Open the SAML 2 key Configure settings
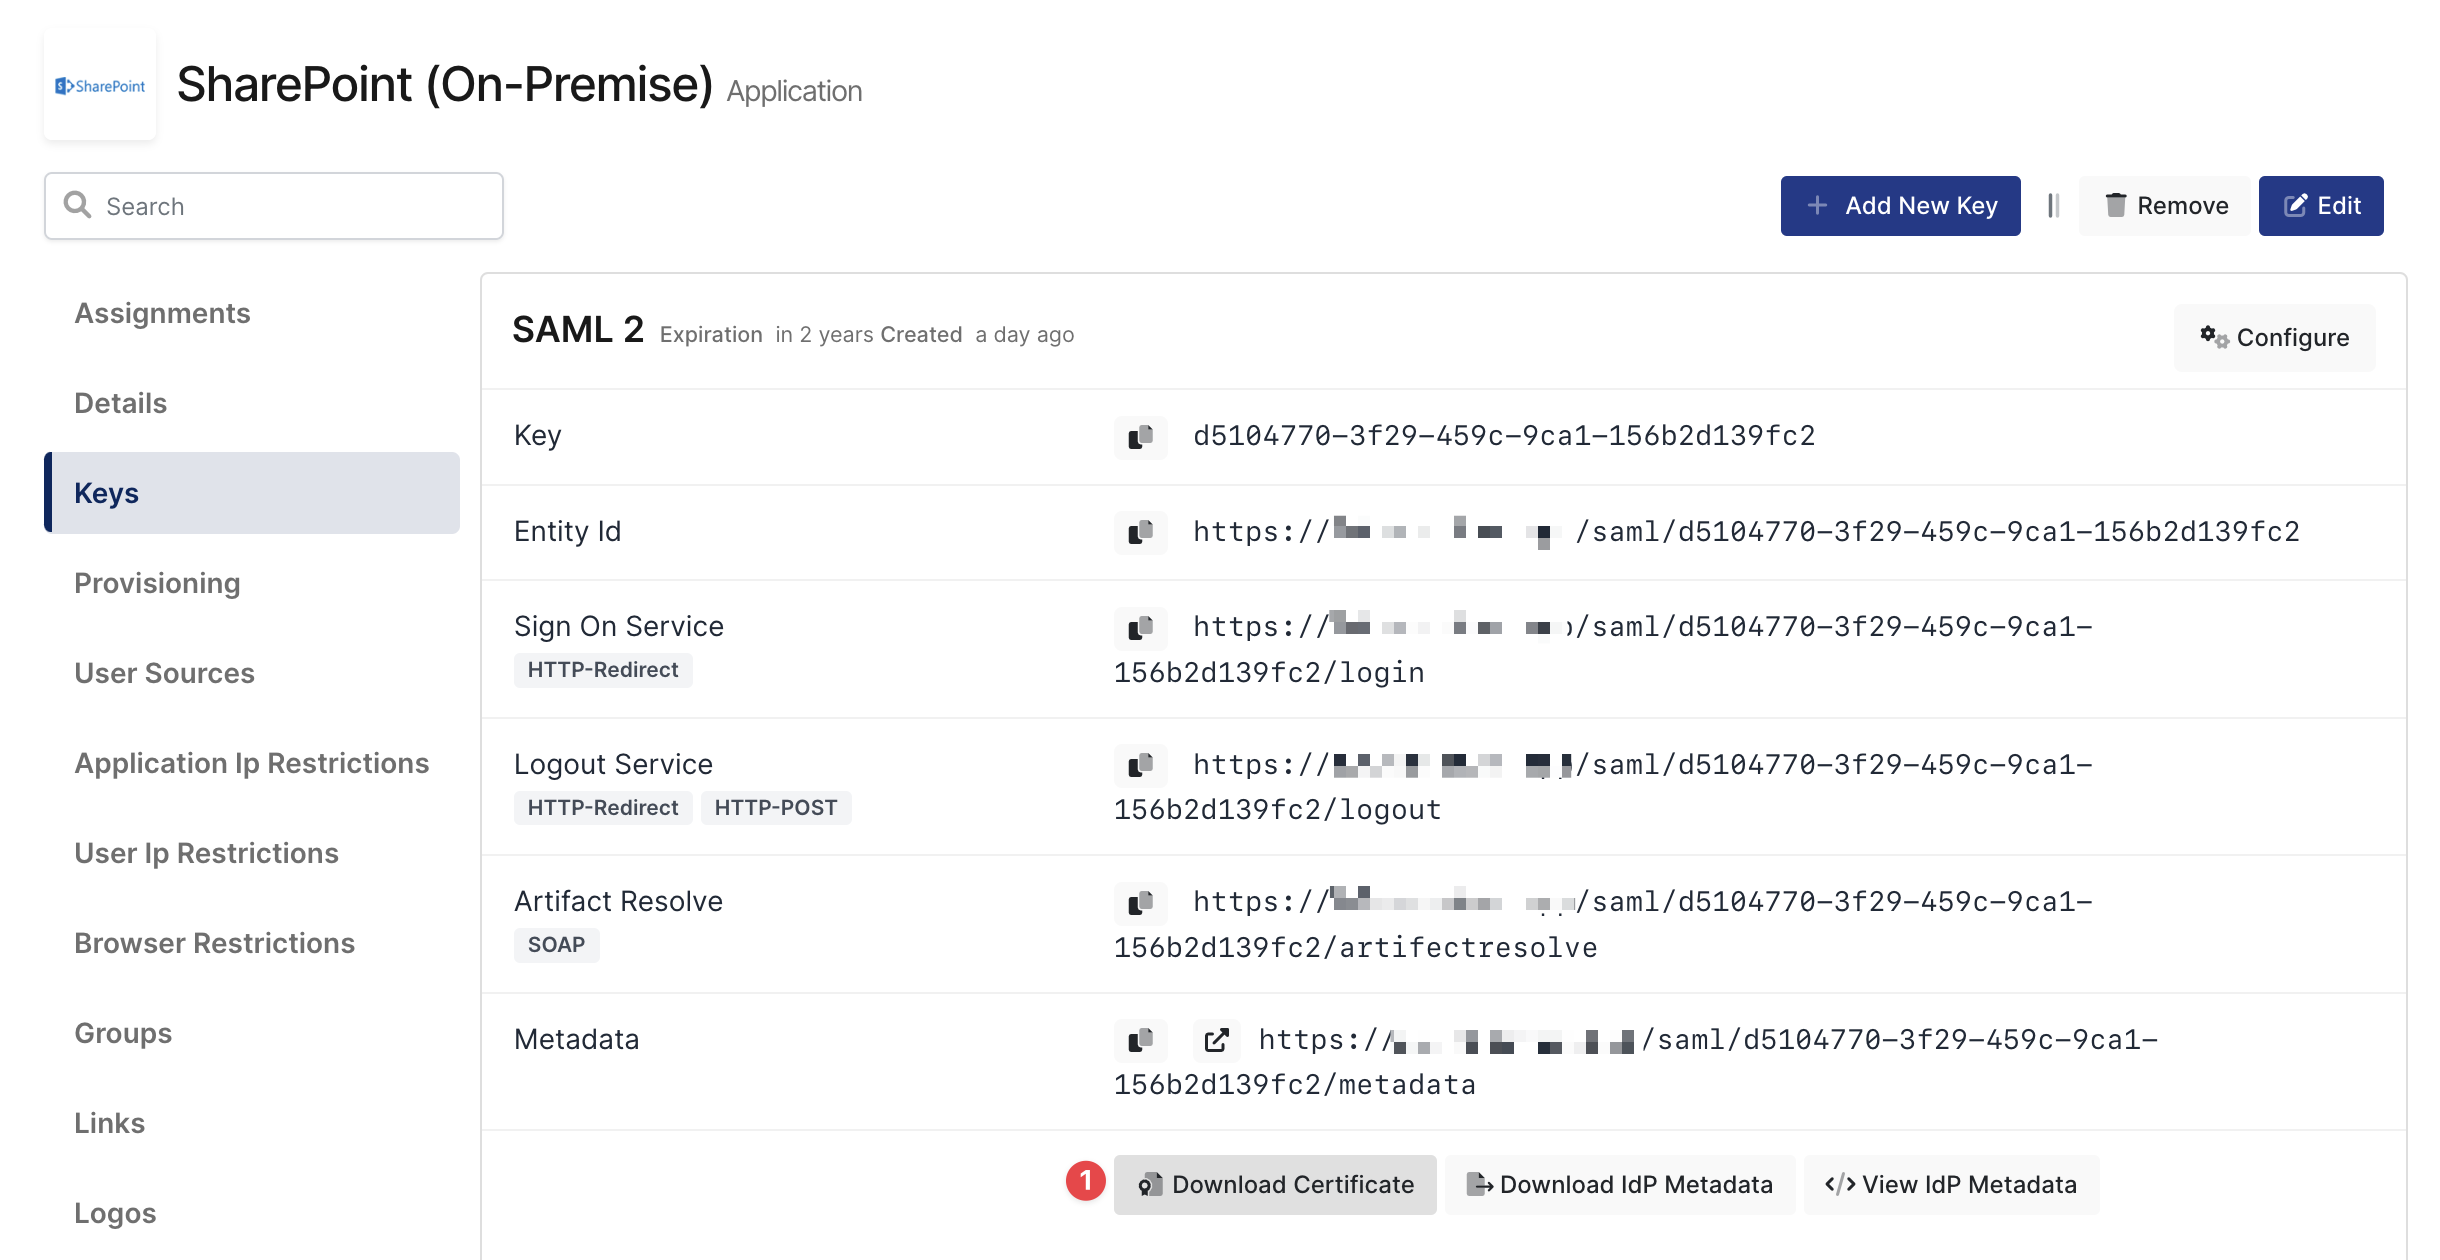2440x1260 pixels. (x=2275, y=337)
